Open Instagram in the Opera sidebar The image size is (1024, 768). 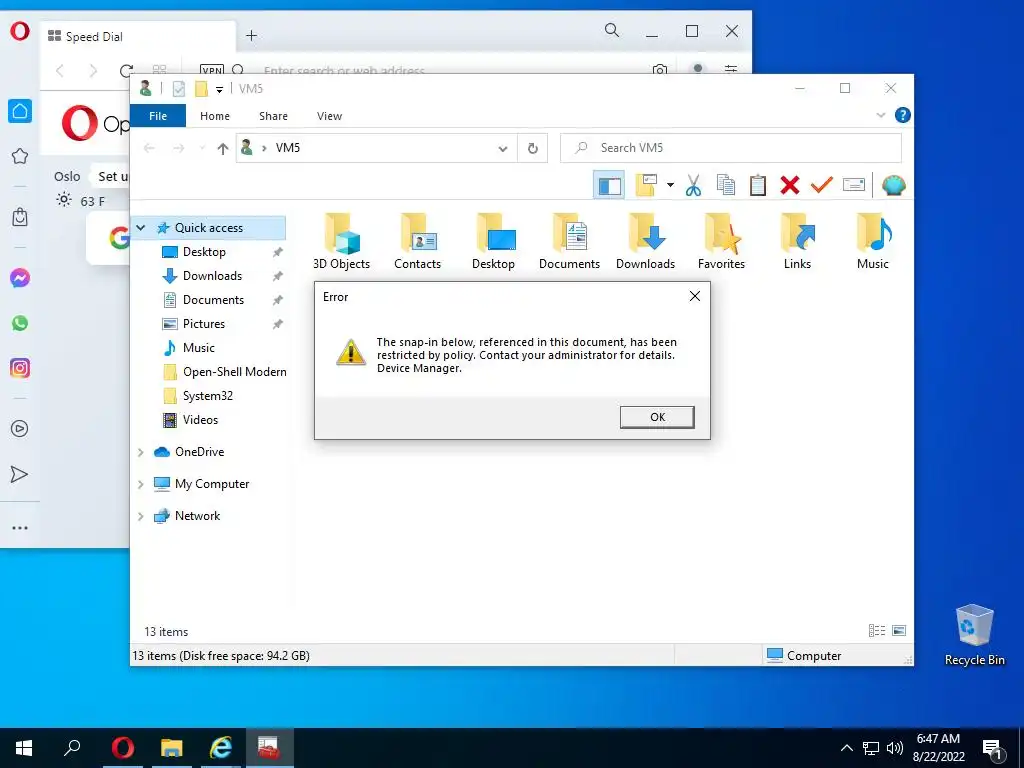pos(20,368)
